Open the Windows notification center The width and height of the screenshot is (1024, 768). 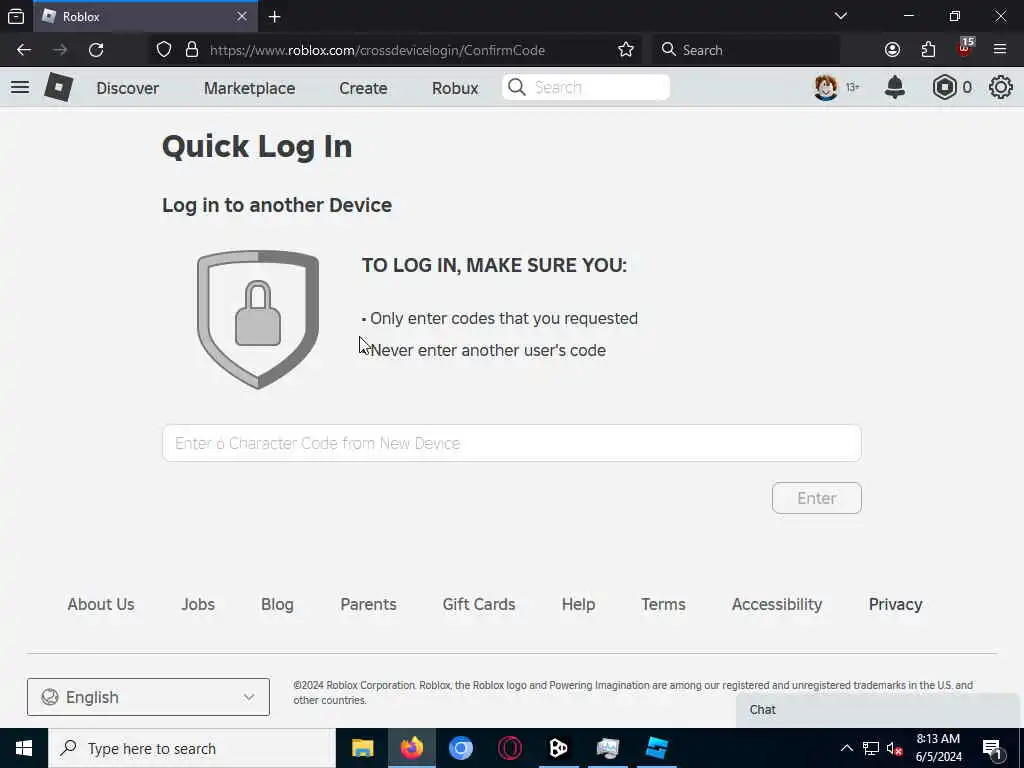(x=992, y=748)
